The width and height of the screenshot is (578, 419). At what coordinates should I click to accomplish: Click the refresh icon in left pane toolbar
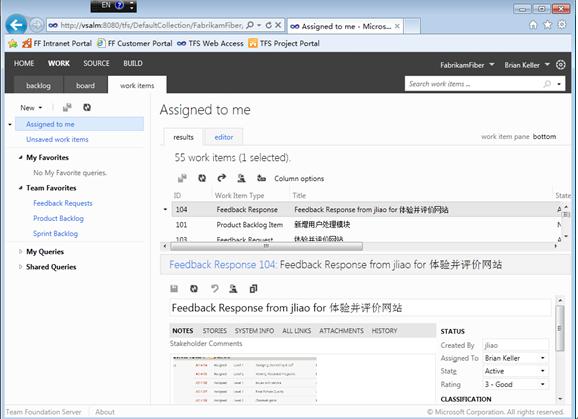pos(87,107)
